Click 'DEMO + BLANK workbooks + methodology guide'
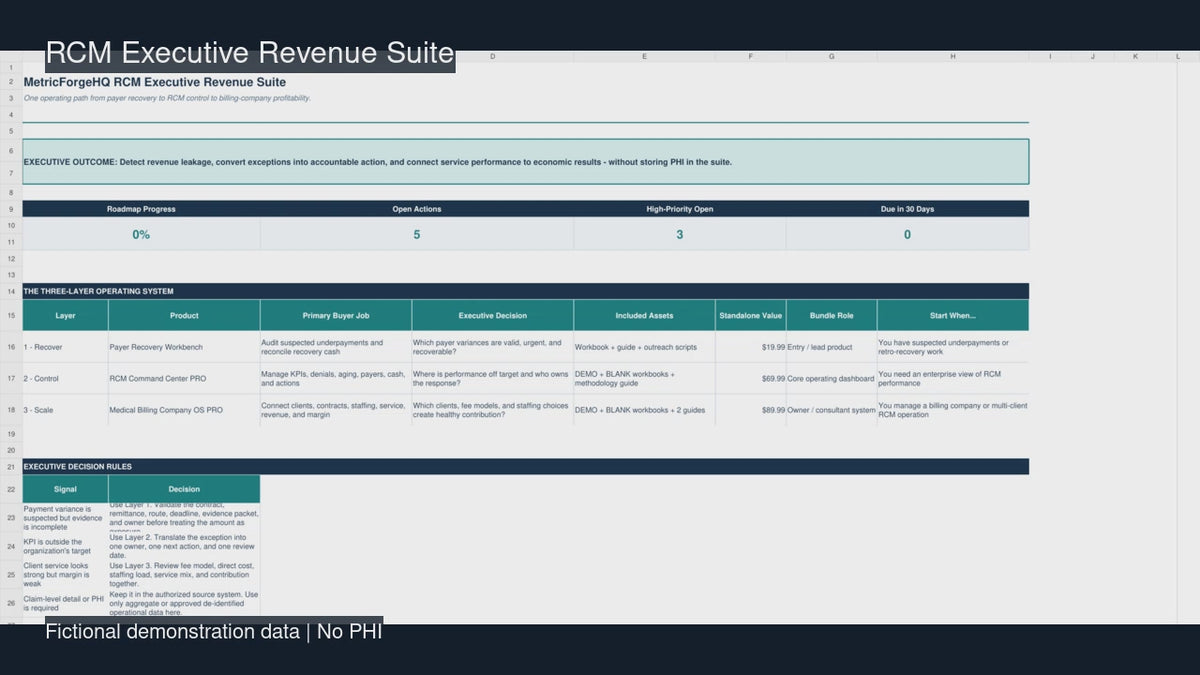Screen dimensions: 1200x675 coord(644,378)
